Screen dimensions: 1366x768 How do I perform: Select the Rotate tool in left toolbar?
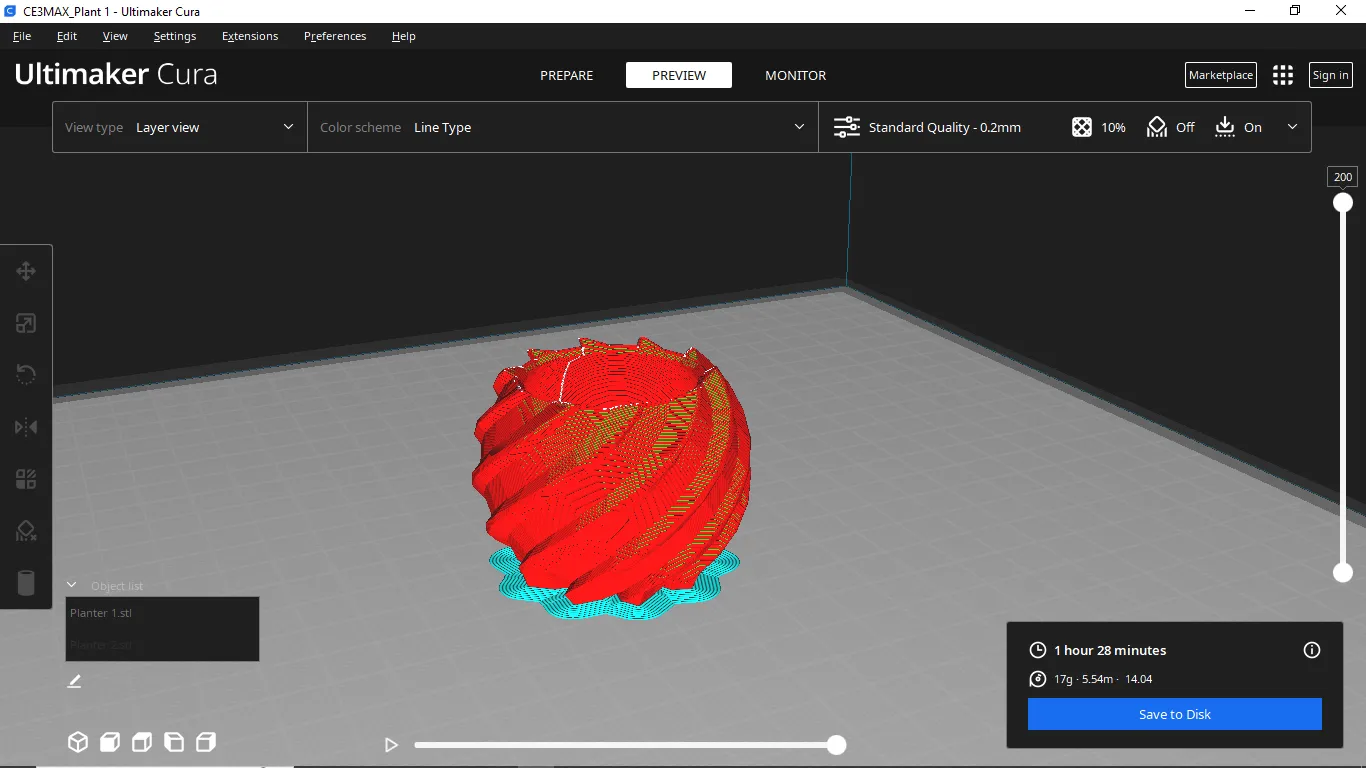click(x=26, y=375)
